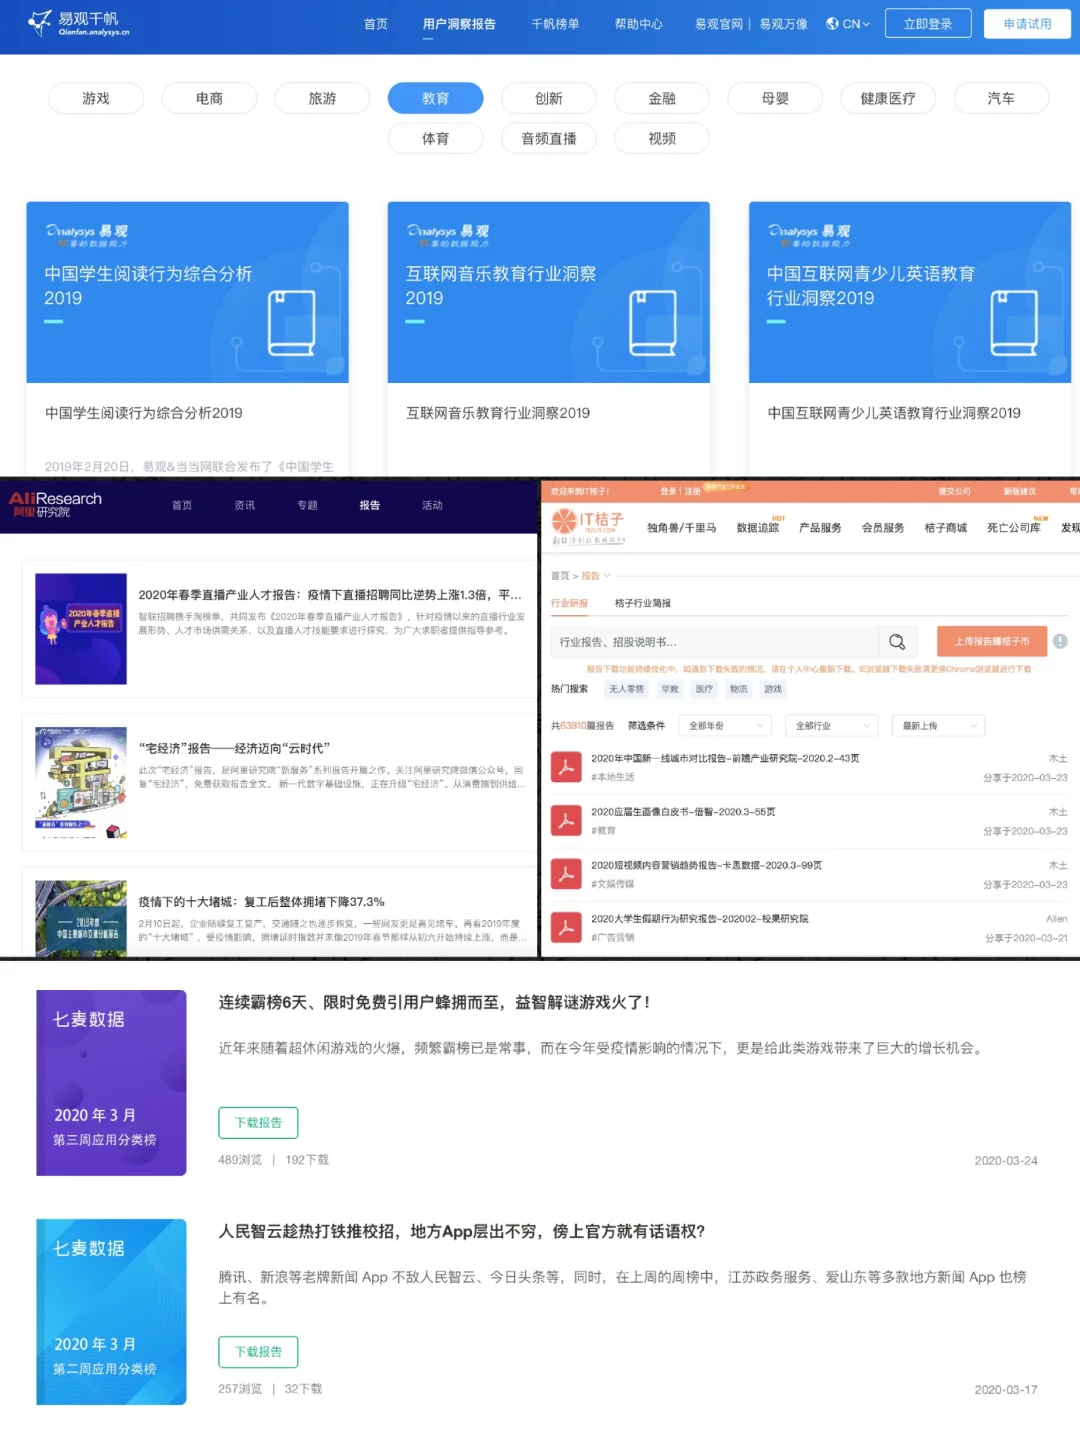Click PDF icon of 2020年中国新一线城市对比报告
1080x1440 pixels.
[566, 767]
